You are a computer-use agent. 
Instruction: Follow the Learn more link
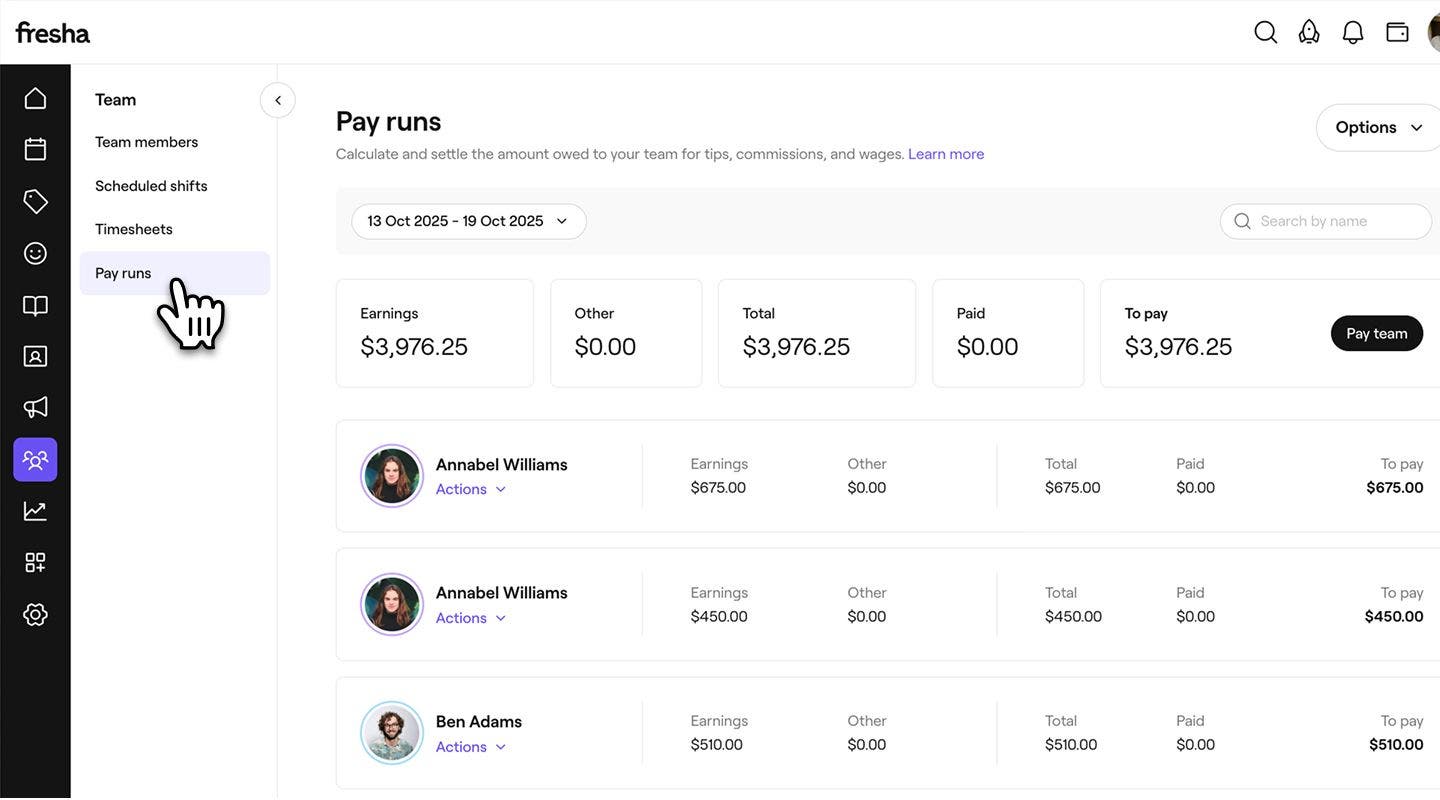tap(945, 154)
